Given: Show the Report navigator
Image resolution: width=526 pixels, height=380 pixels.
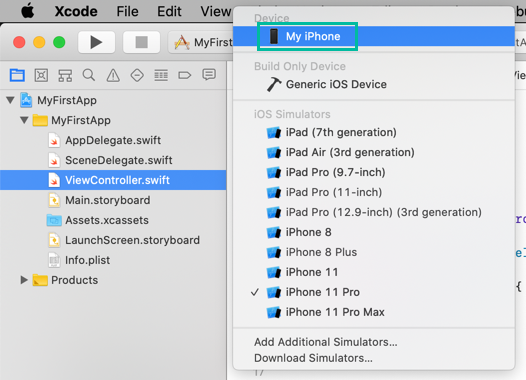Looking at the screenshot, I should point(209,74).
